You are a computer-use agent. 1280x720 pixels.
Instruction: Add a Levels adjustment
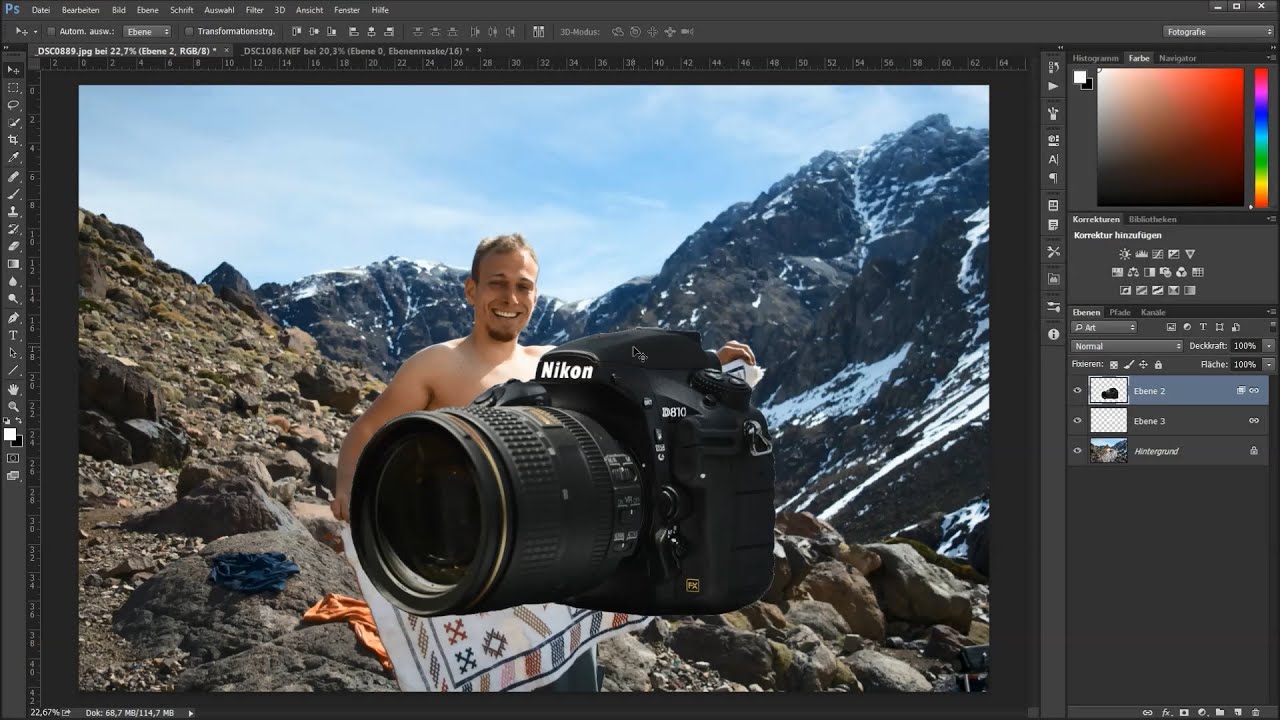click(x=1141, y=254)
